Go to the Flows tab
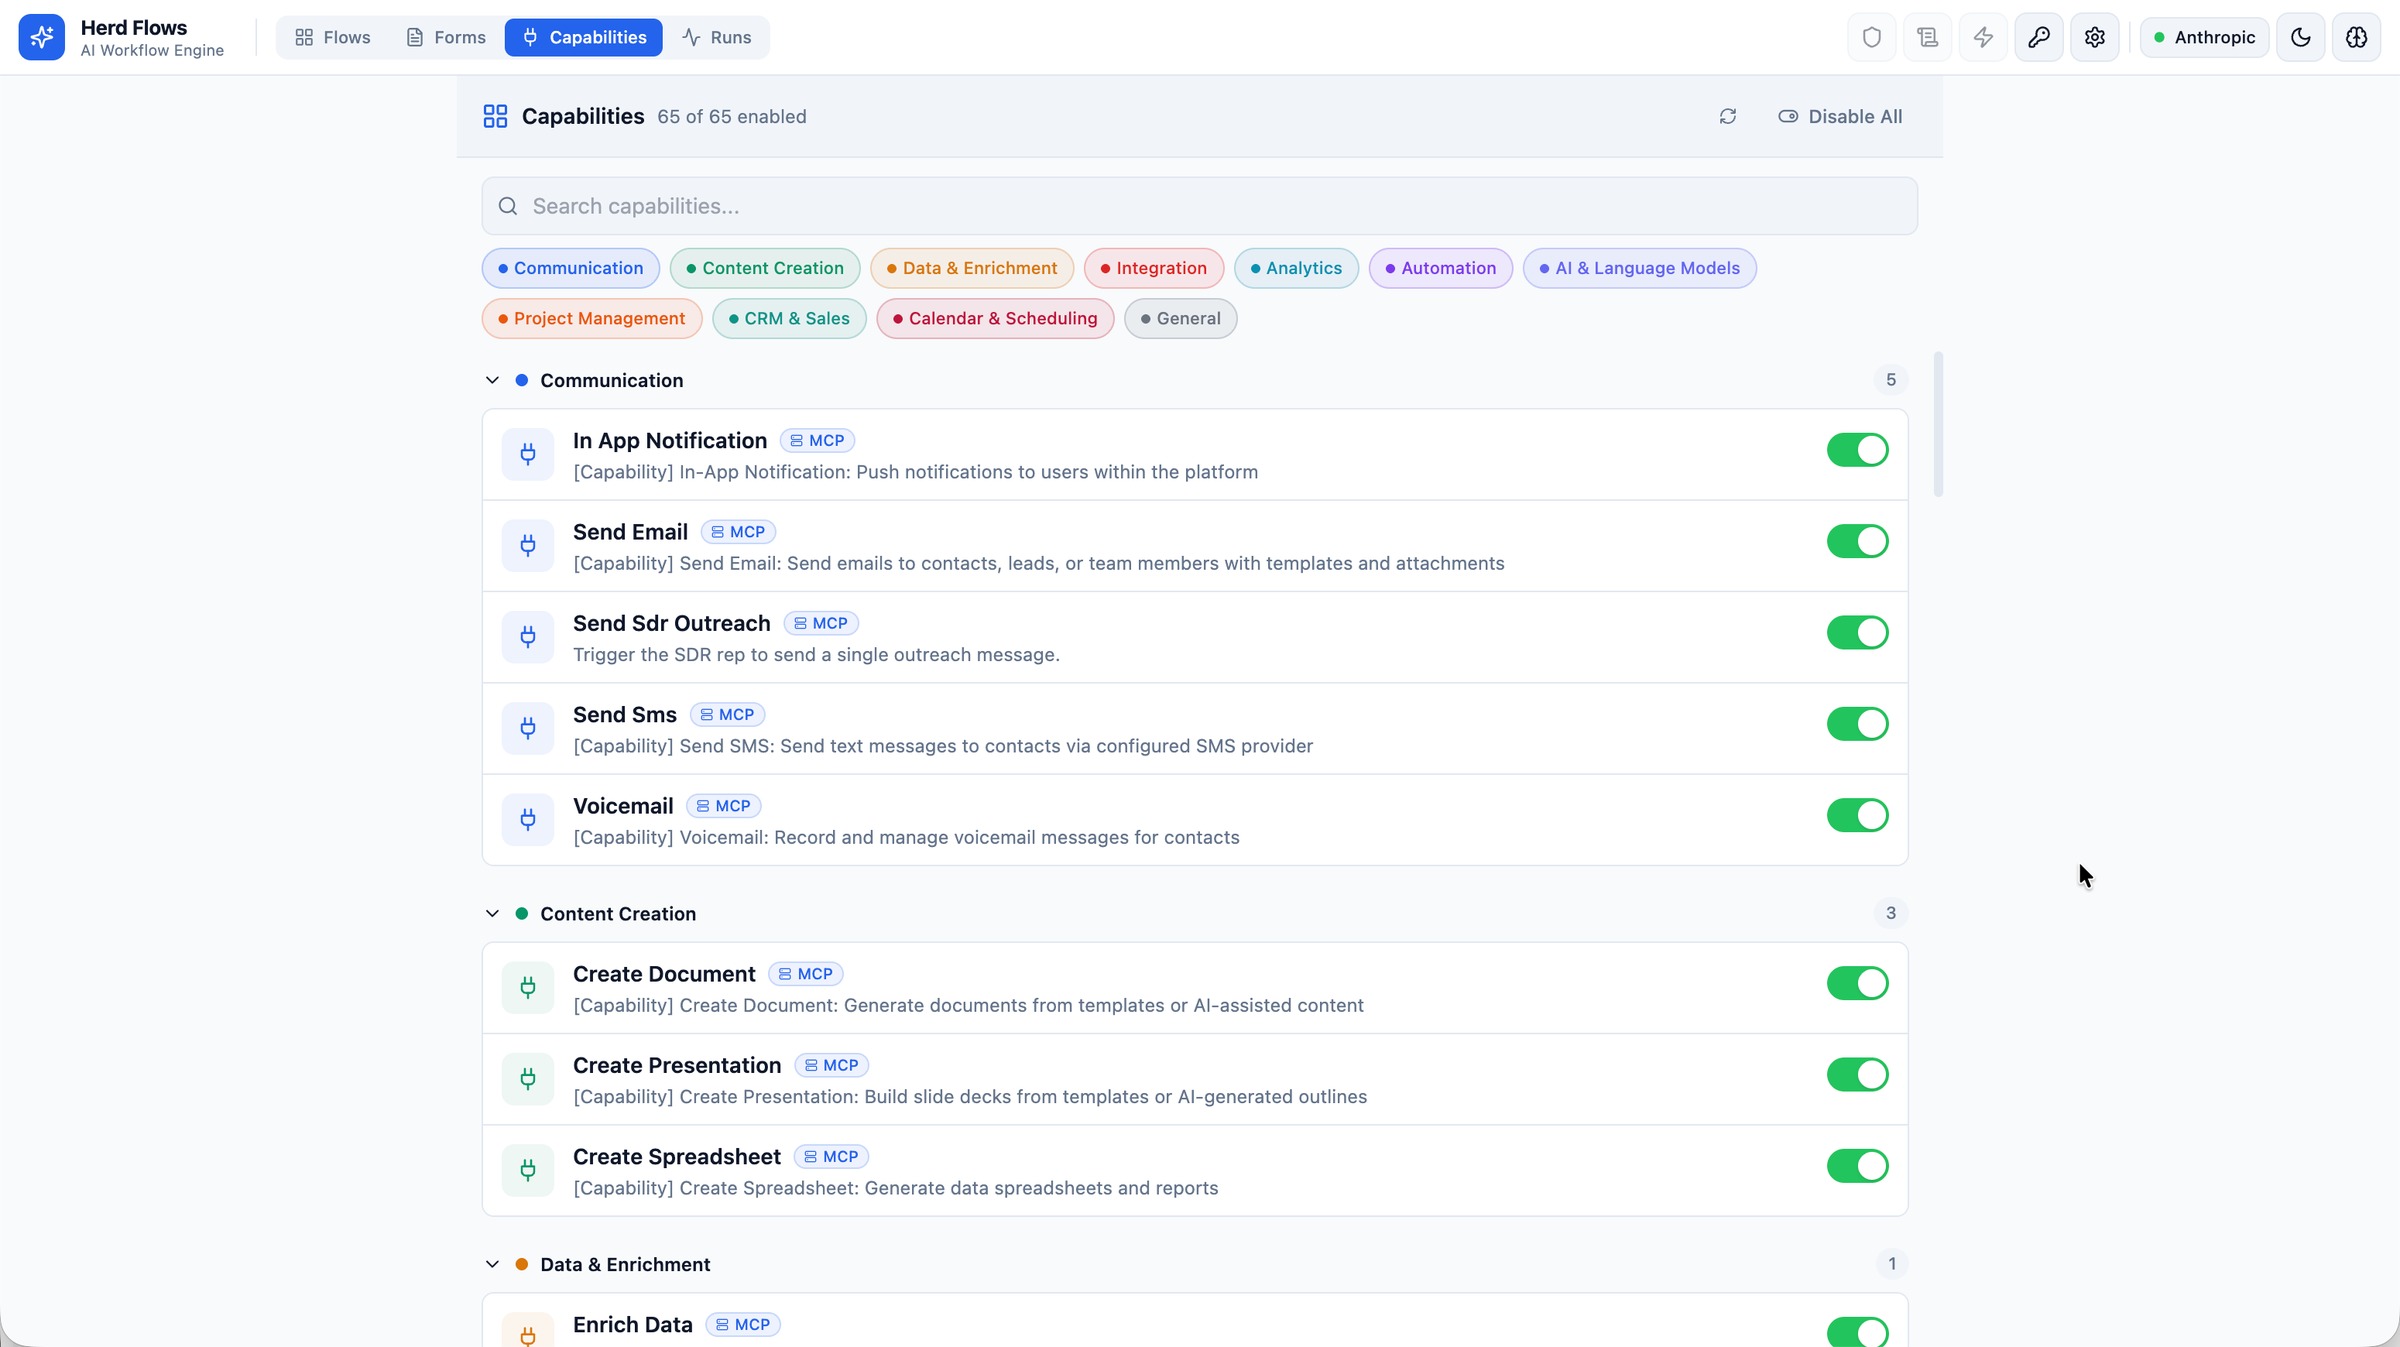Image resolution: width=2400 pixels, height=1347 pixels. [x=333, y=37]
